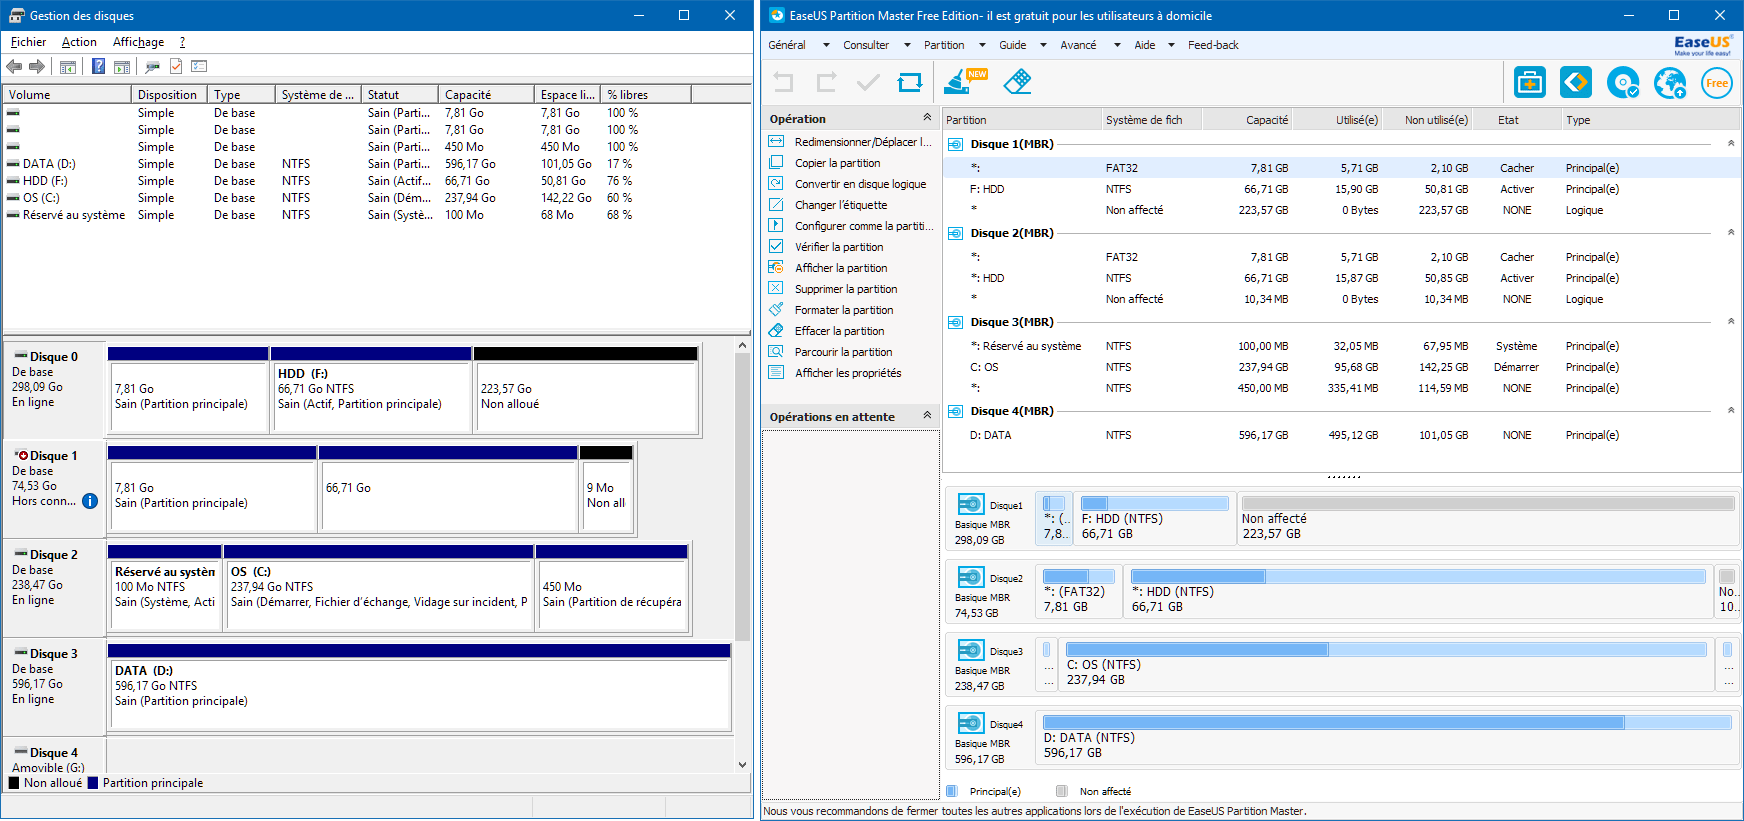
Task: Click the Undo icon in EaseUS toolbar
Action: point(784,83)
